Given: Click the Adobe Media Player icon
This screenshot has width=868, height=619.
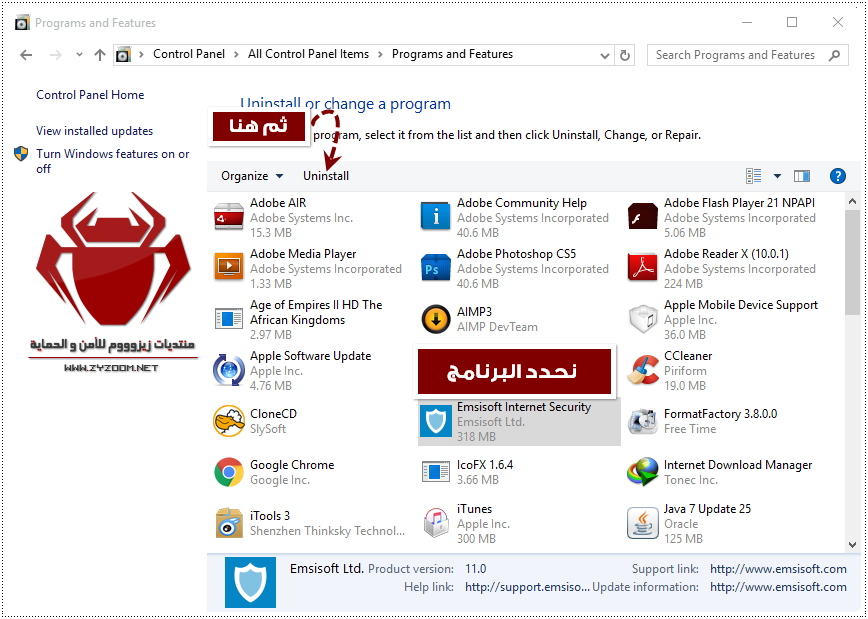Looking at the screenshot, I should [229, 267].
